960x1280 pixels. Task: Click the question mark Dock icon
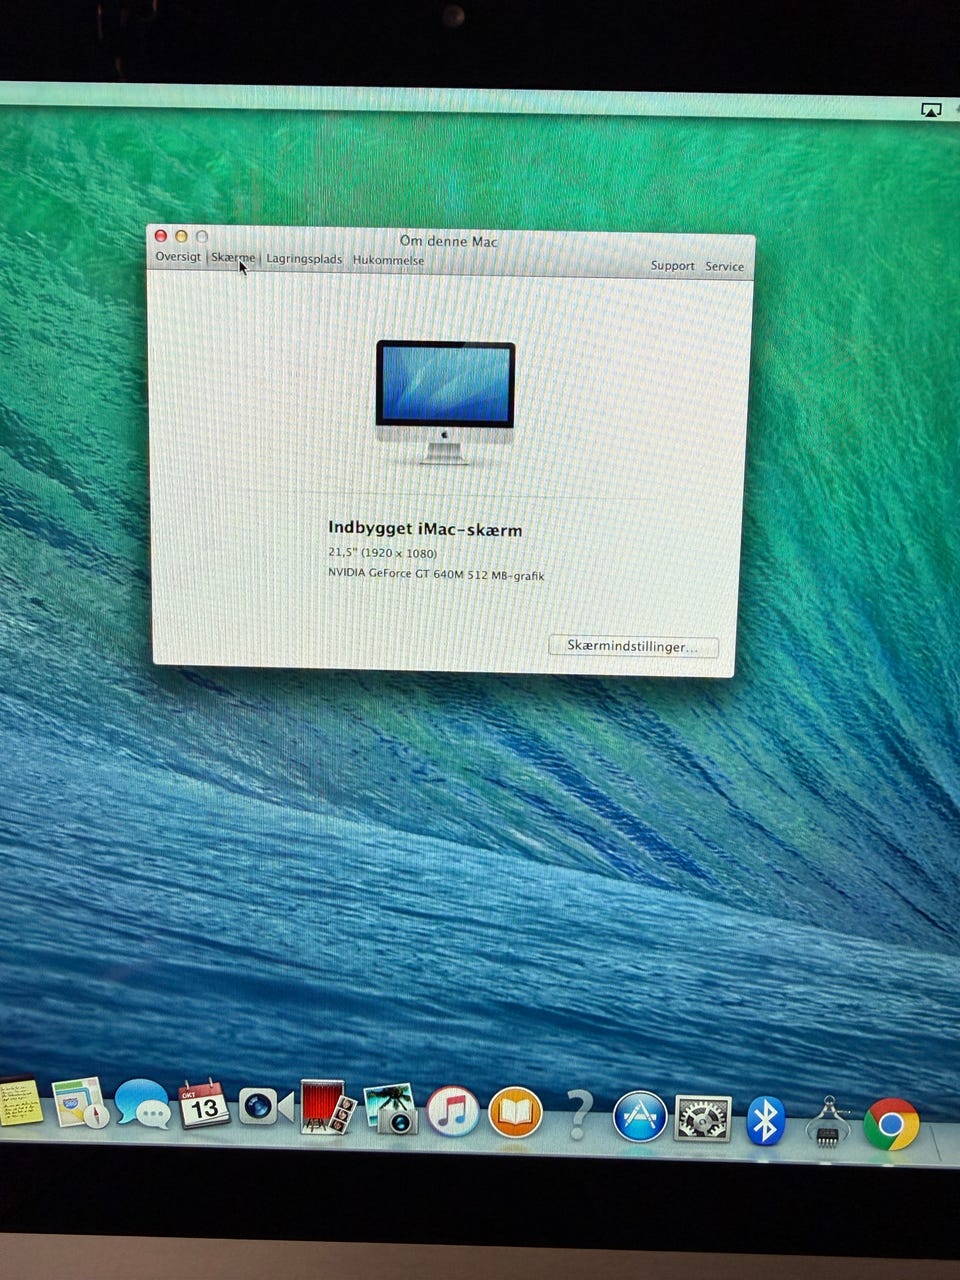pos(578,1114)
